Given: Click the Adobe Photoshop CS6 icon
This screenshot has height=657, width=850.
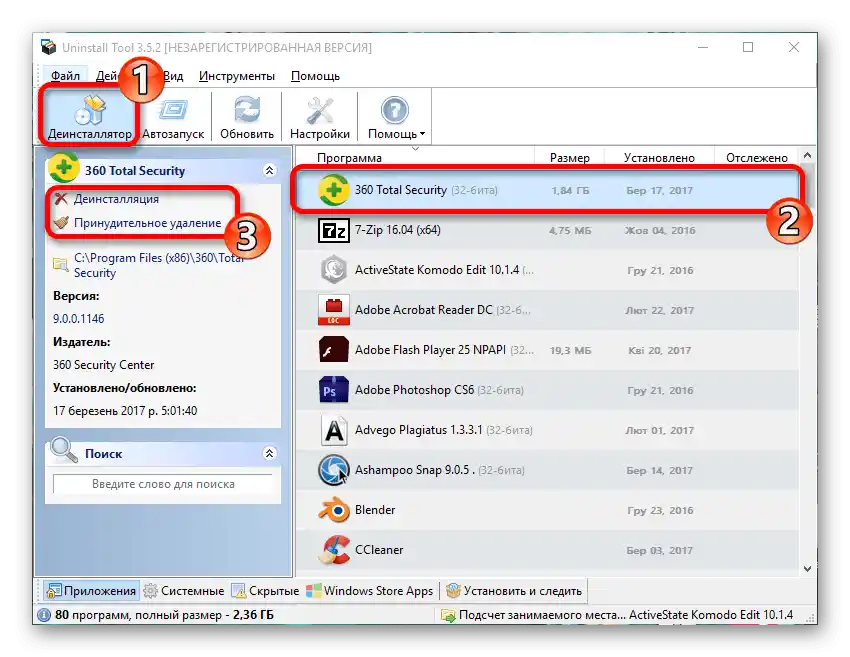Looking at the screenshot, I should tap(333, 390).
